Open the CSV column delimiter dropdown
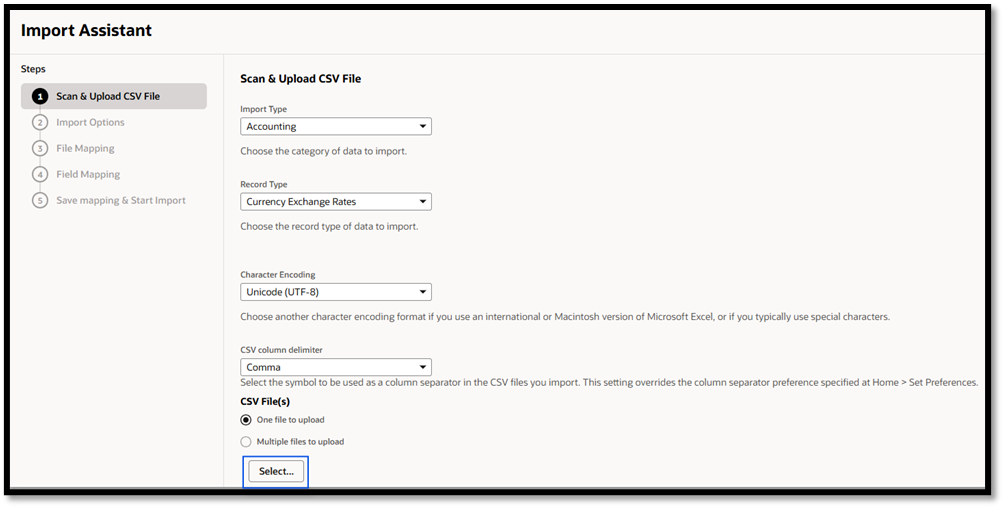 pyautogui.click(x=336, y=368)
